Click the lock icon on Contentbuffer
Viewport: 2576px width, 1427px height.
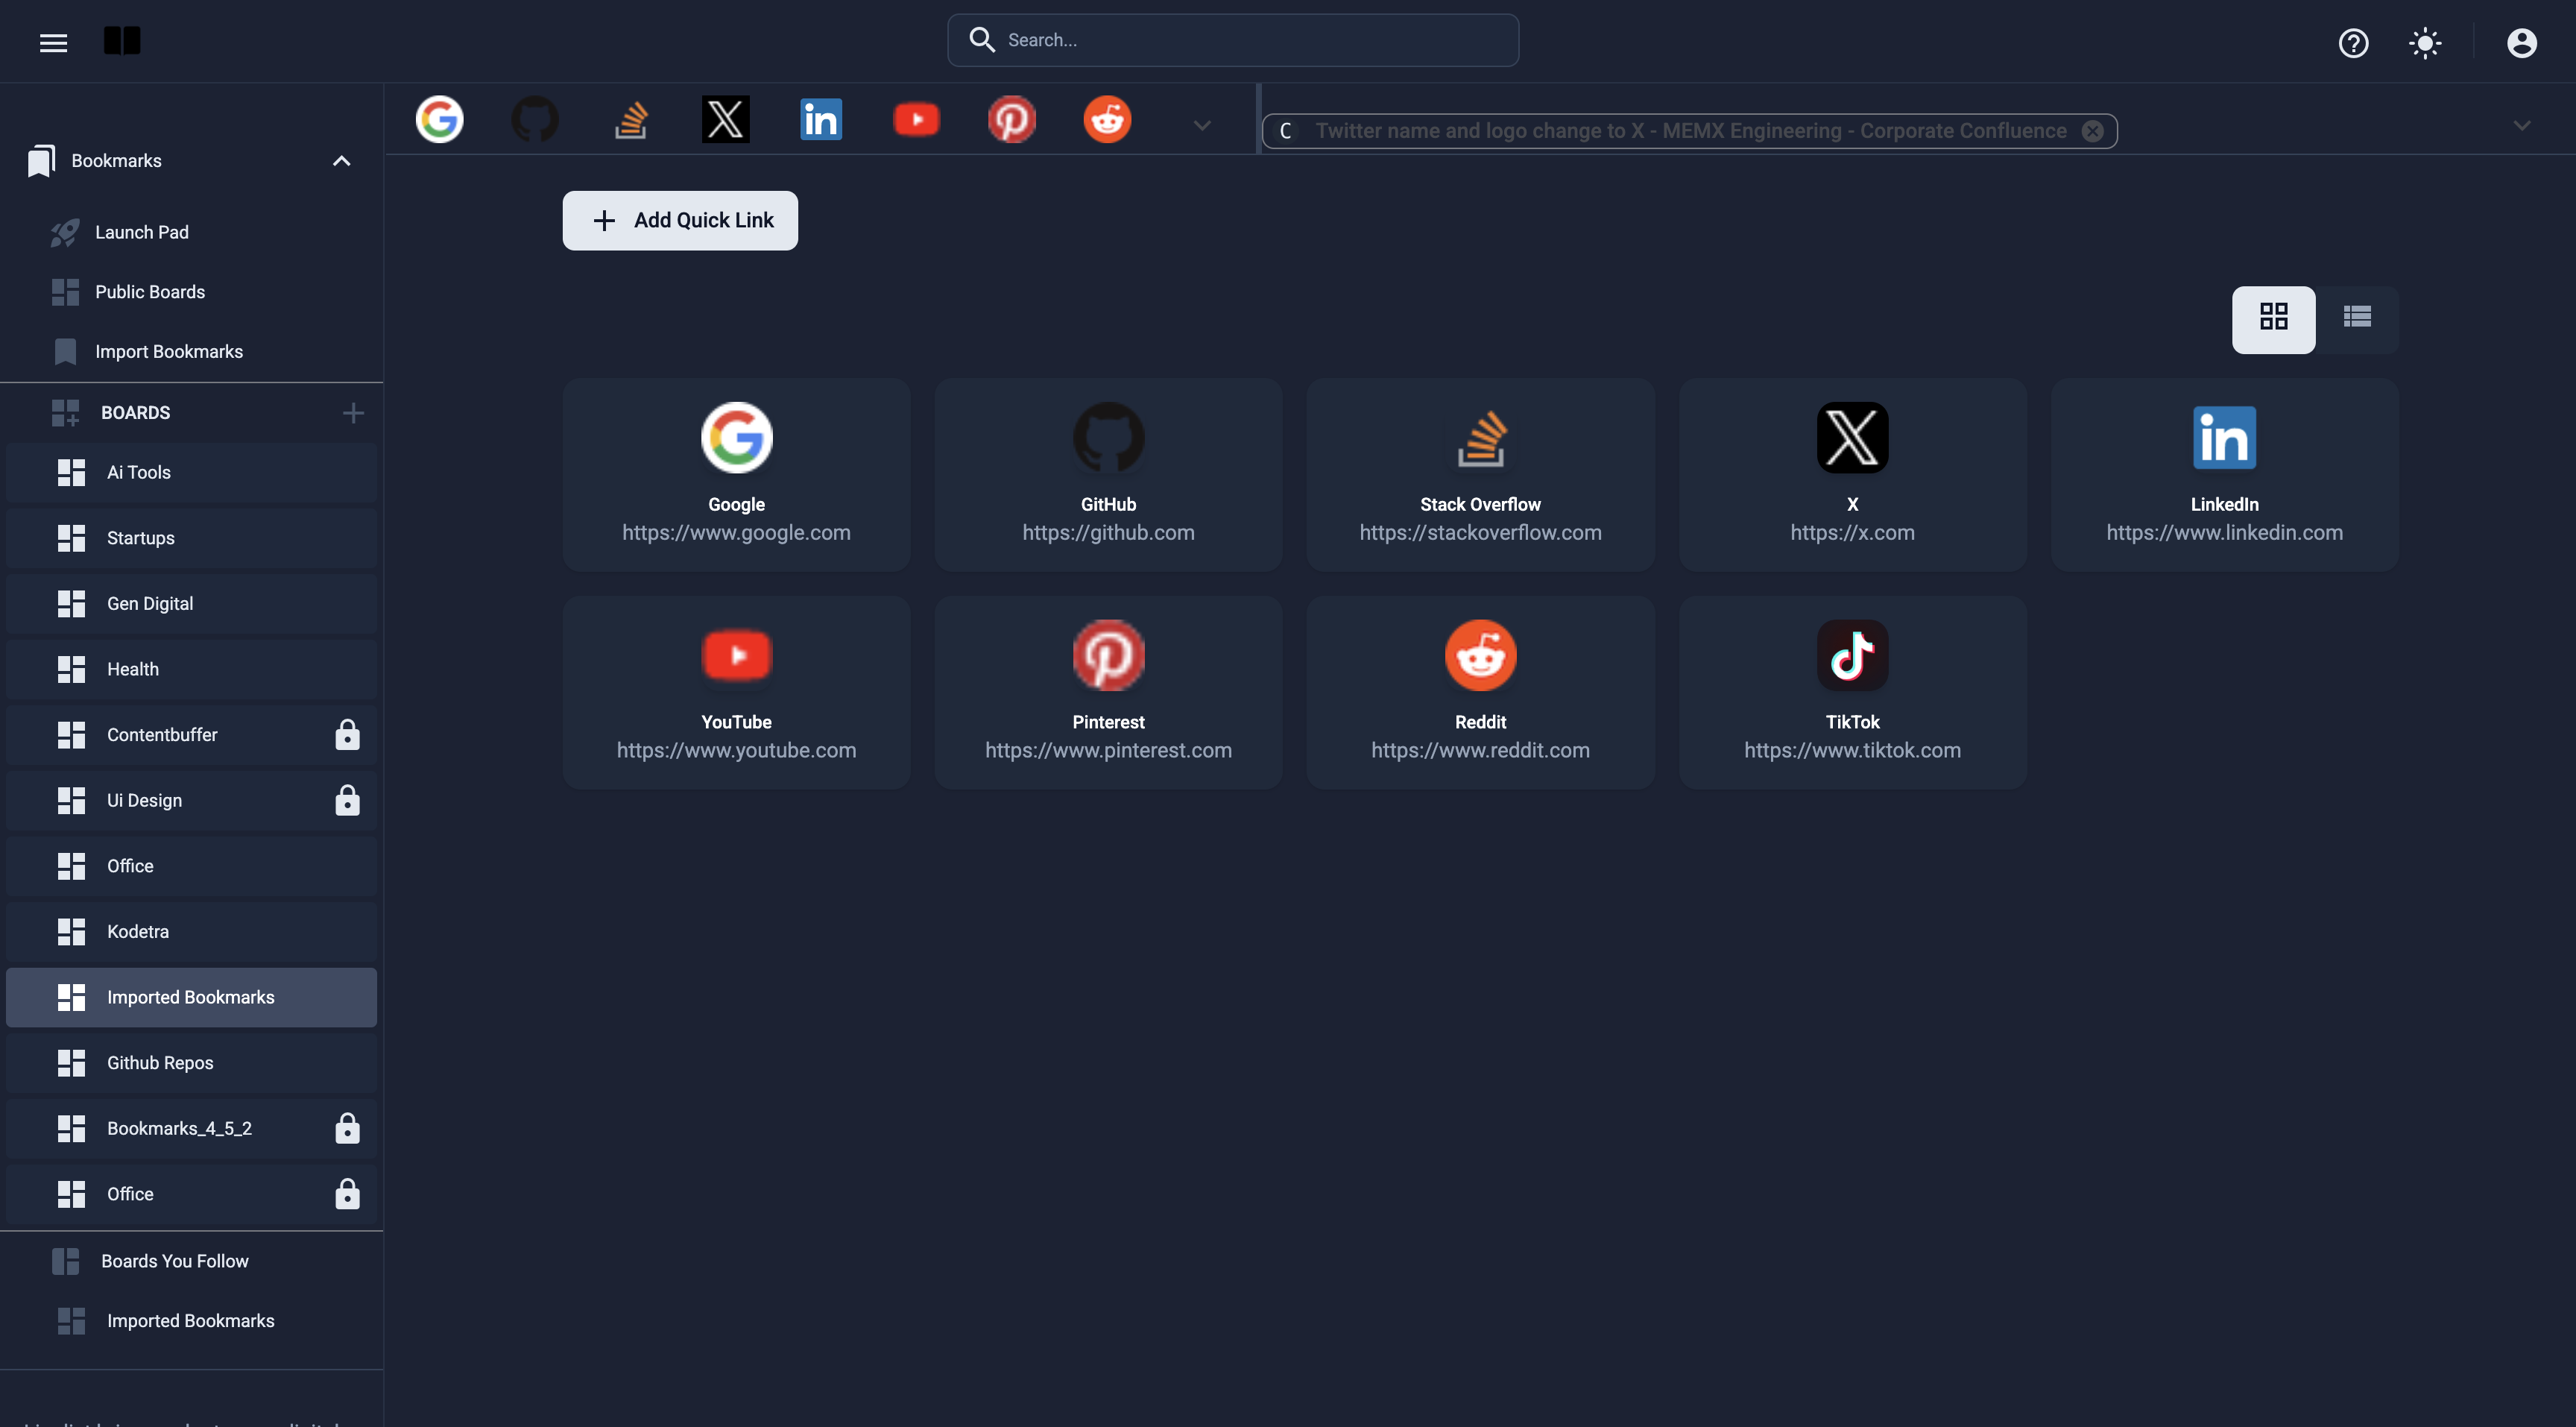point(347,735)
